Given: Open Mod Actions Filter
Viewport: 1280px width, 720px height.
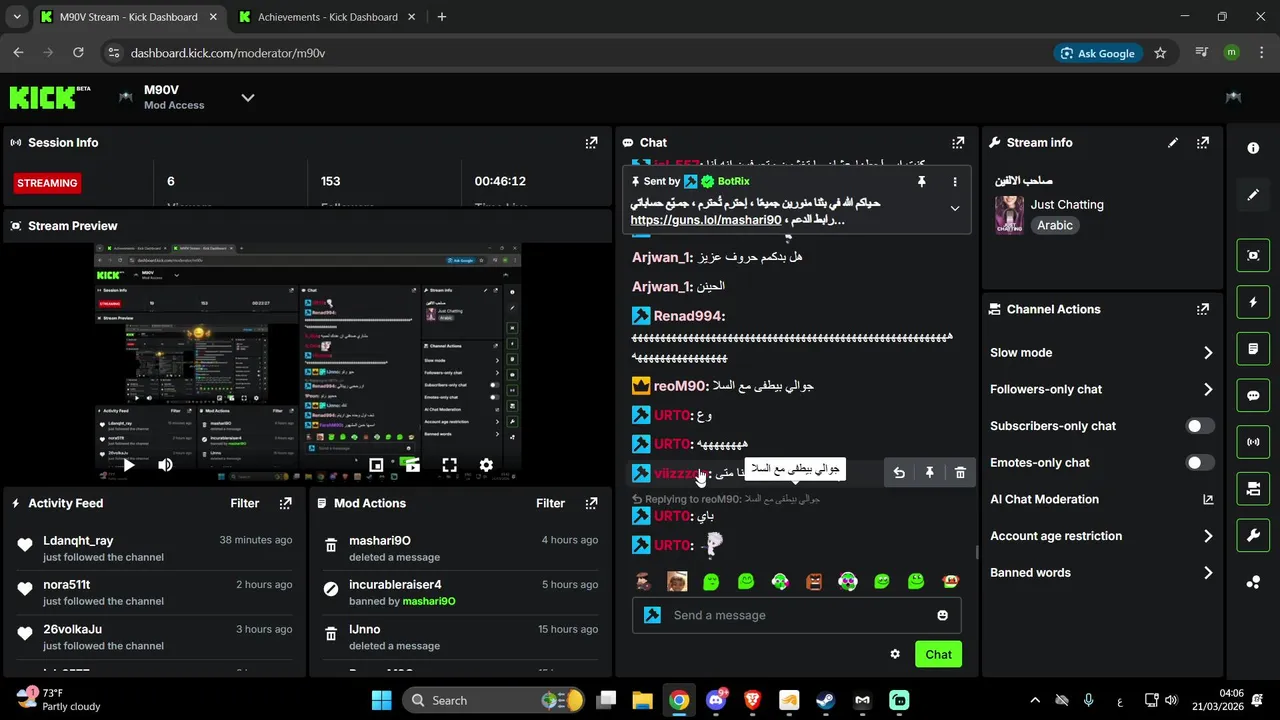Looking at the screenshot, I should coord(550,503).
